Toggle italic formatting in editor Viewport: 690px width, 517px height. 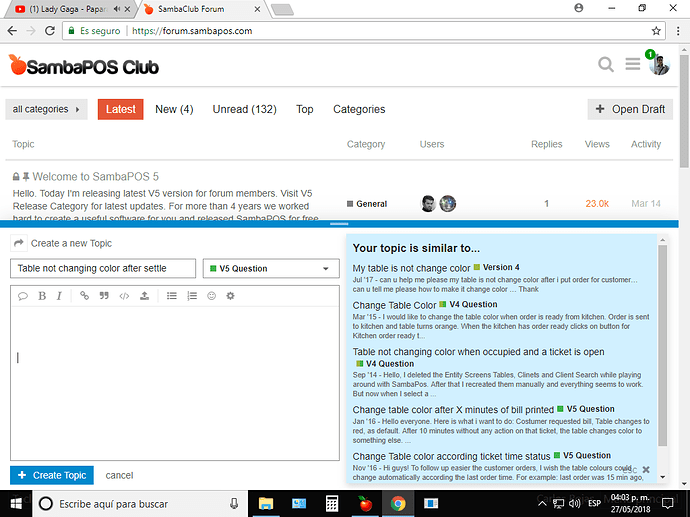tap(59, 296)
